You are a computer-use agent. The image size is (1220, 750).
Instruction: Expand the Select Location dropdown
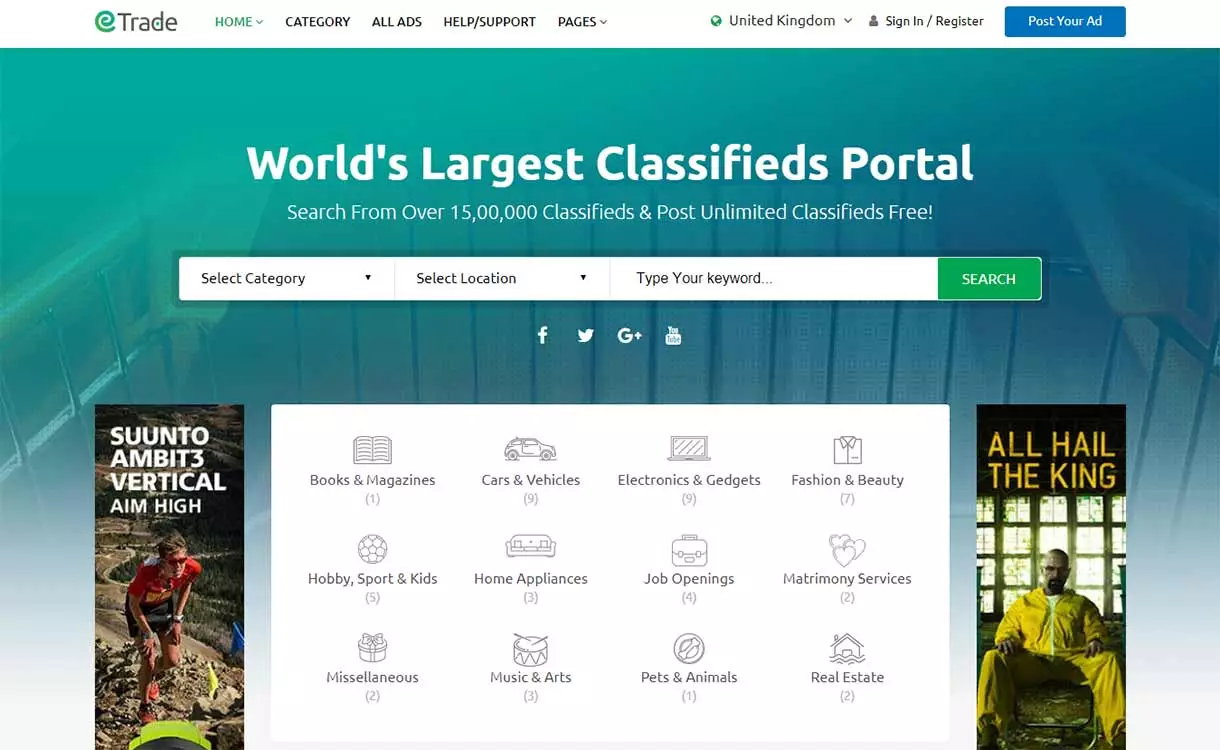coord(499,278)
